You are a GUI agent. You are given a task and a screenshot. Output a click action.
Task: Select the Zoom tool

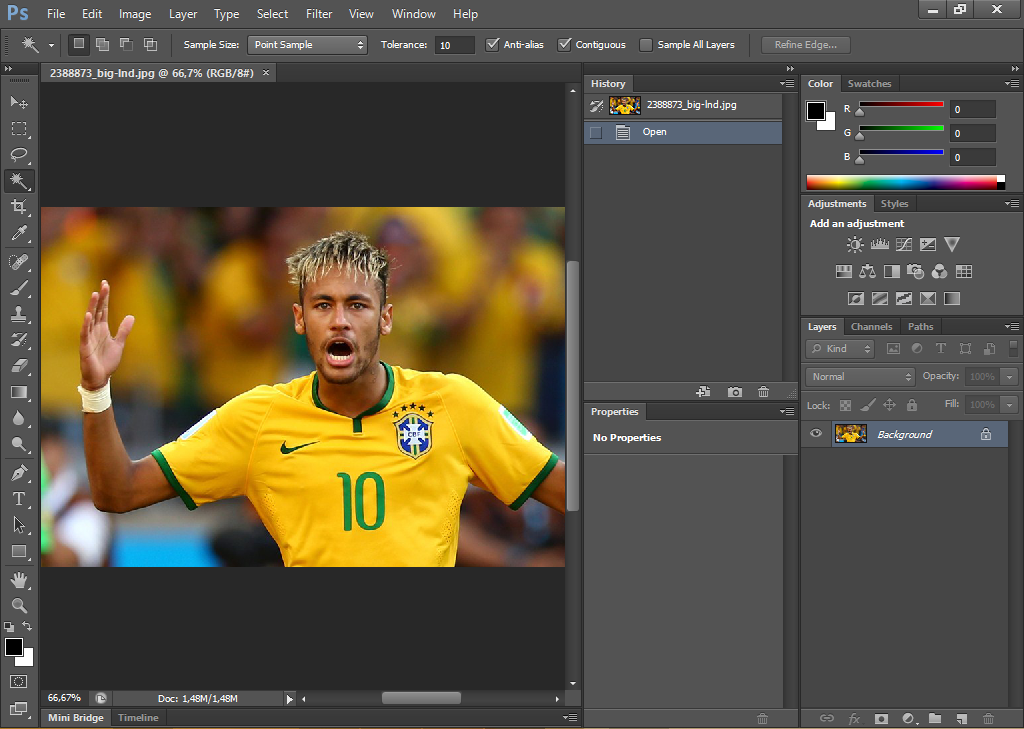click(20, 605)
